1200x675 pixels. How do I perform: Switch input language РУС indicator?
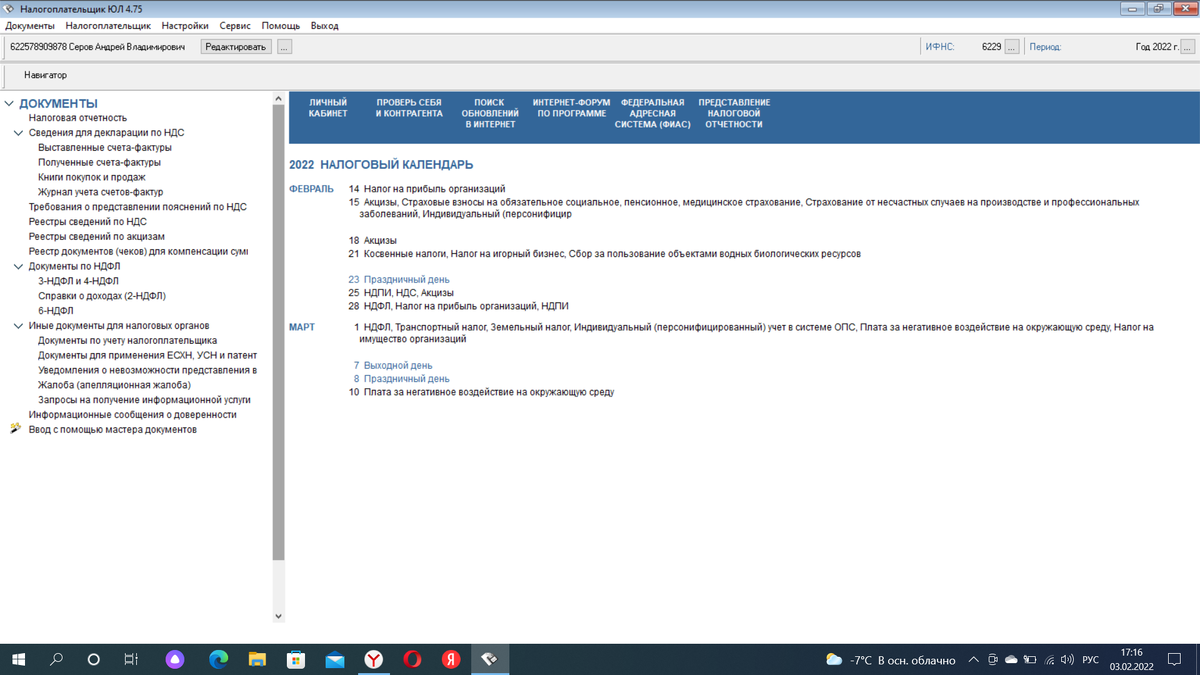point(1090,660)
